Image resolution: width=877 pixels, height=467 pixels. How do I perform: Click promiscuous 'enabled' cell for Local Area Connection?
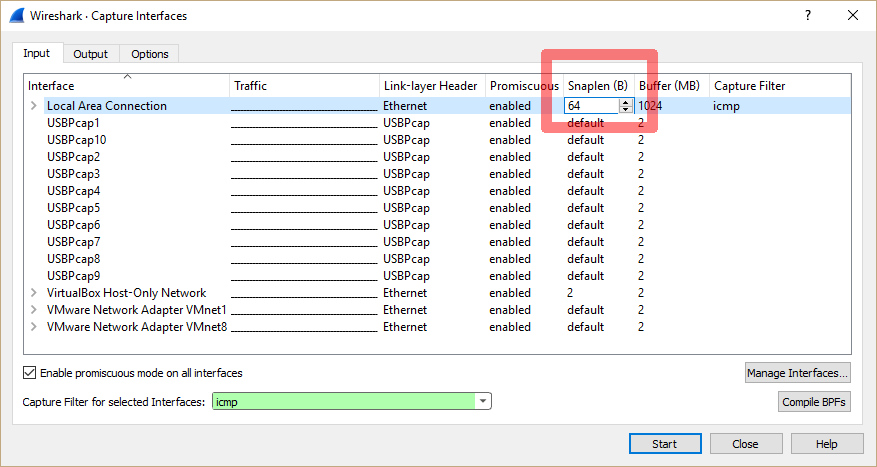pos(510,106)
